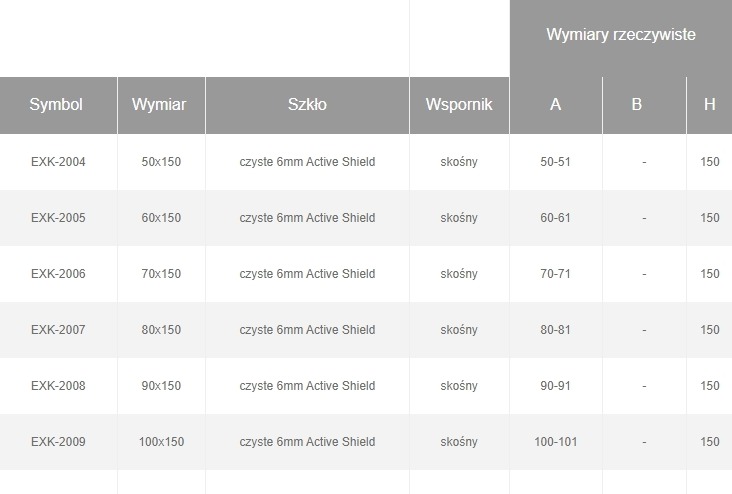Select the 60-61 value in column A
732x494 pixels.
555,218
